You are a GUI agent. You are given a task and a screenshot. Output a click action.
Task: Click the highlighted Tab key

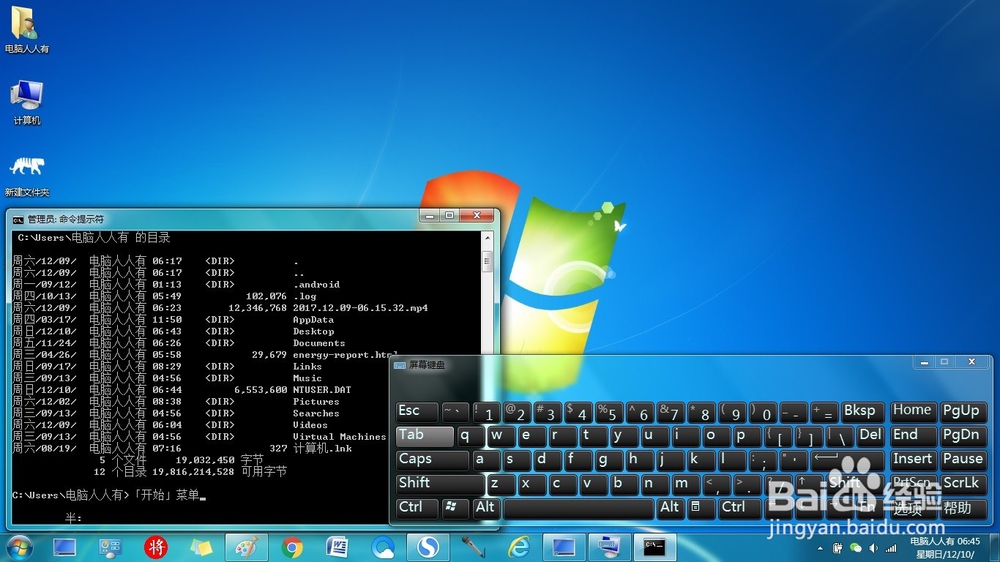pyautogui.click(x=424, y=436)
